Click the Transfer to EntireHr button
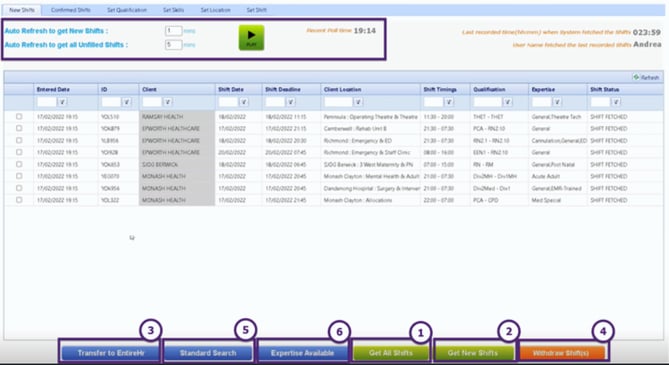The width and height of the screenshot is (669, 365). (x=111, y=353)
